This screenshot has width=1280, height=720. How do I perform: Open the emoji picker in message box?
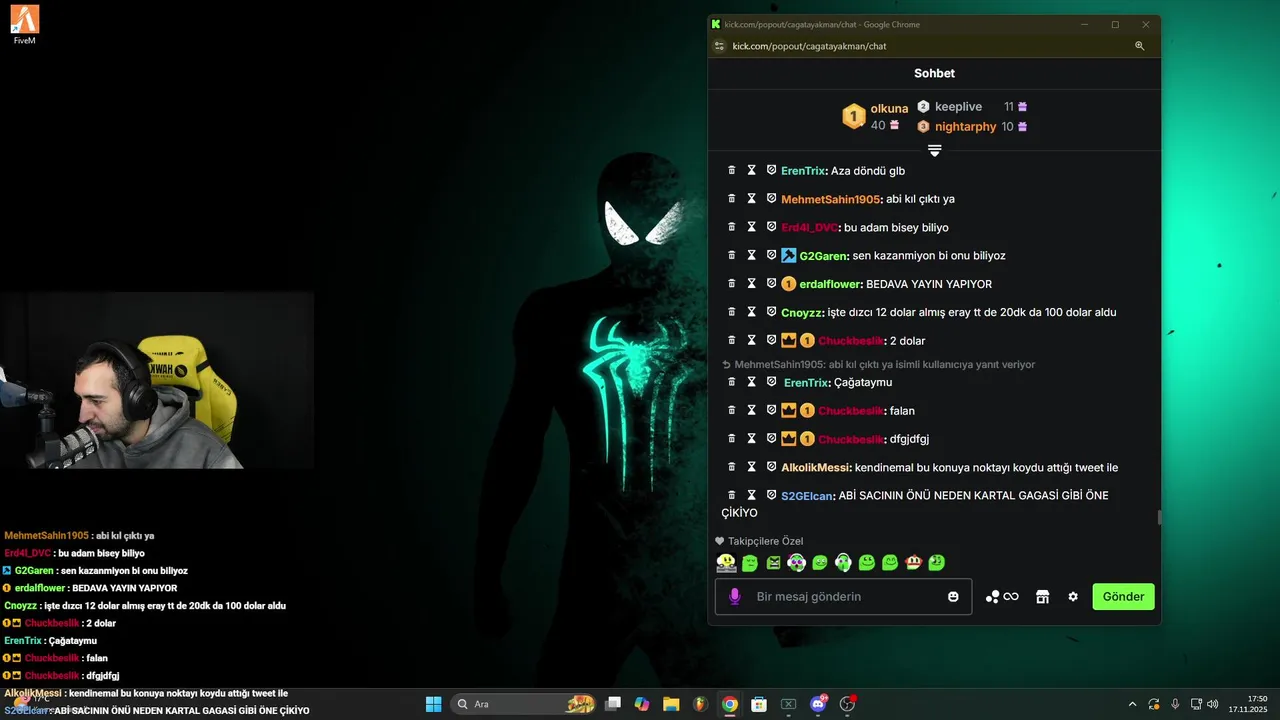(x=953, y=596)
